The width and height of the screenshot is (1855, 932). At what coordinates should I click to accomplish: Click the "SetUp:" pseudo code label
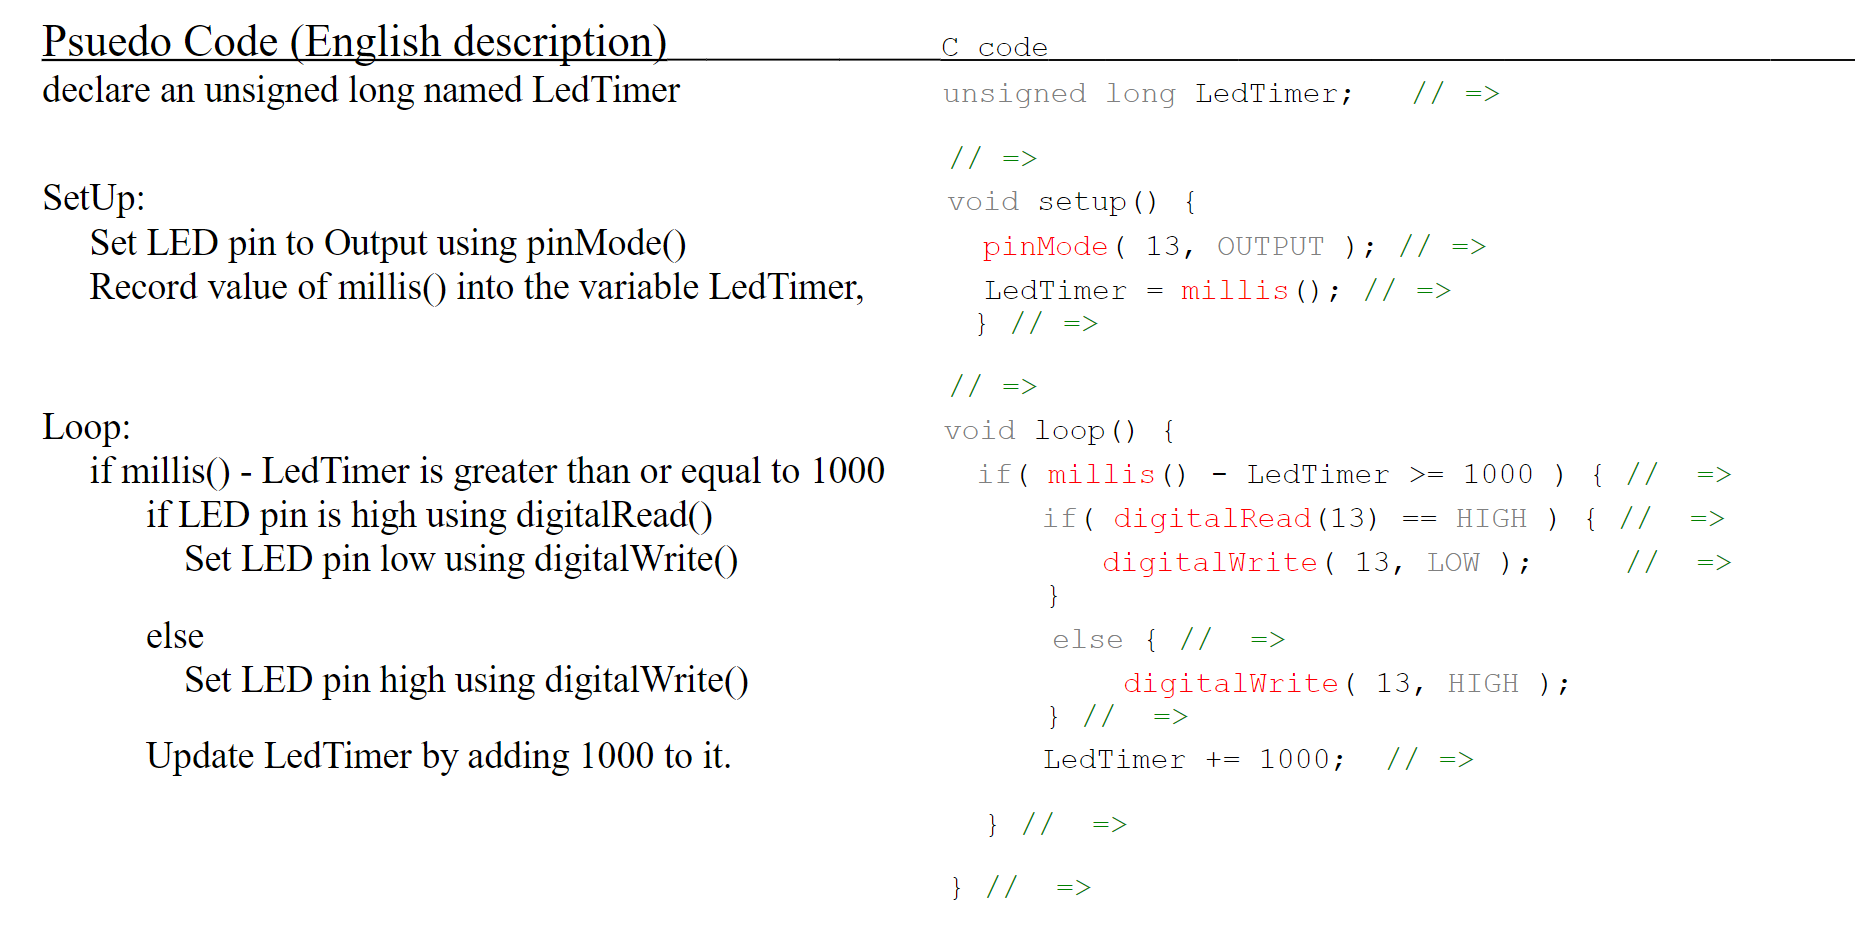[x=92, y=198]
